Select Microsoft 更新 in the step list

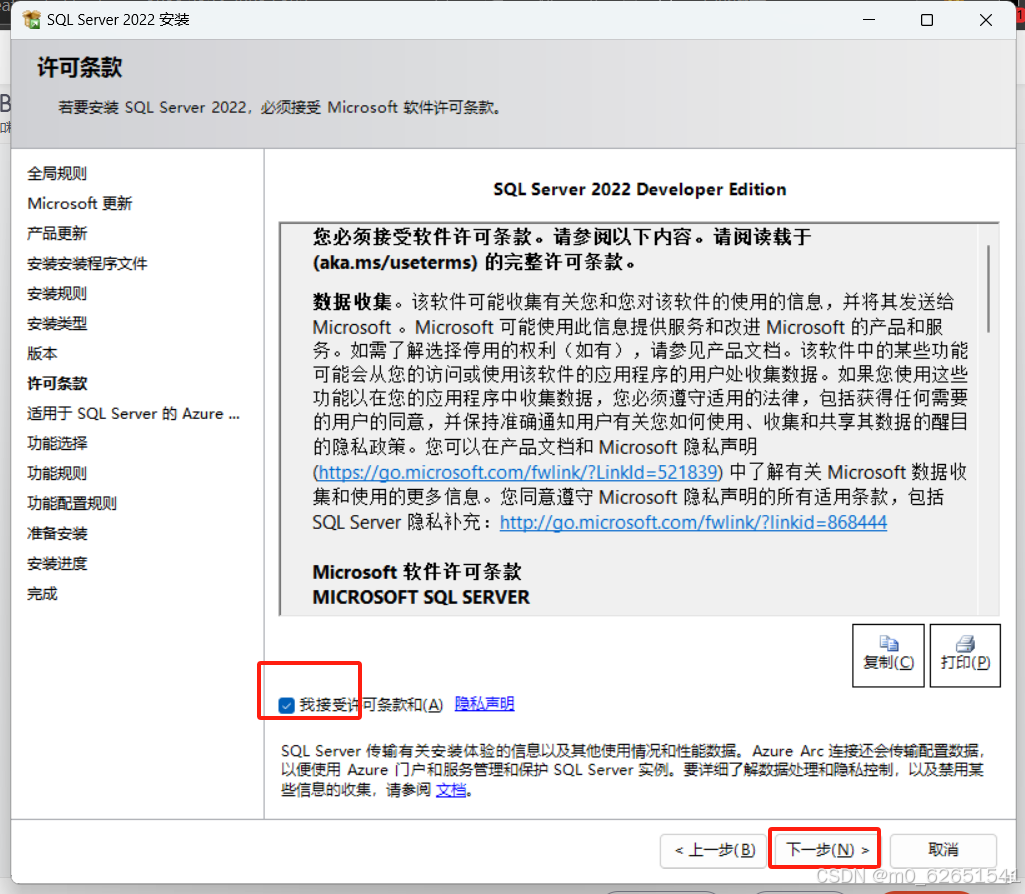pyautogui.click(x=80, y=203)
